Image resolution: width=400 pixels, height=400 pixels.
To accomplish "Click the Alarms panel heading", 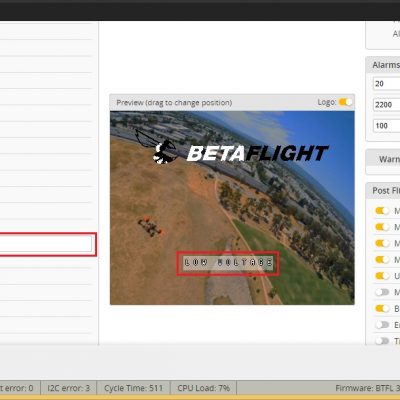I will [386, 65].
